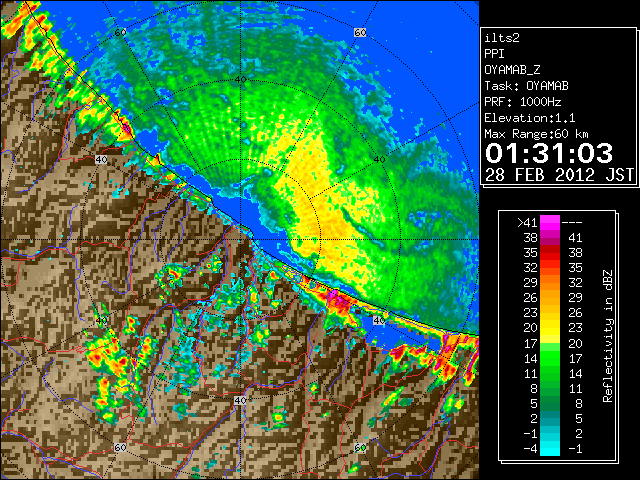Click the -4 legend label

click(530, 448)
